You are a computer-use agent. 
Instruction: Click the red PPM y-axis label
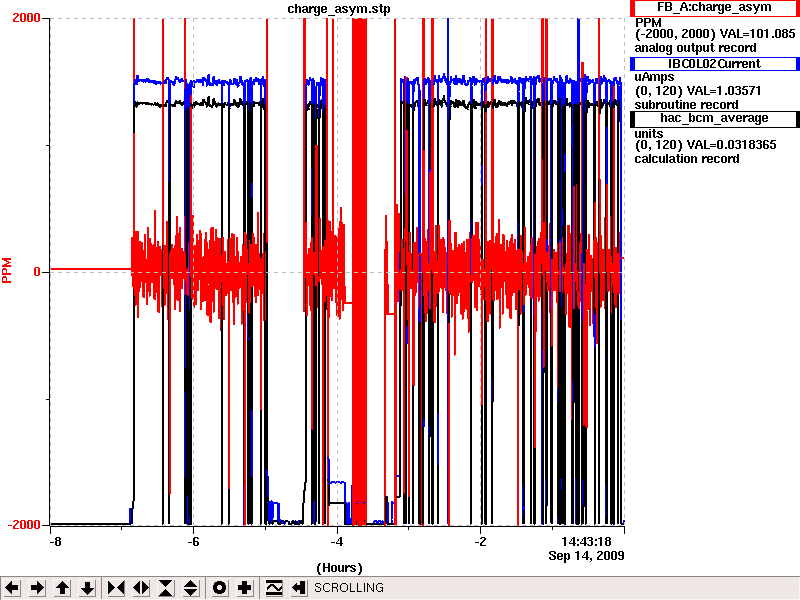point(7,270)
